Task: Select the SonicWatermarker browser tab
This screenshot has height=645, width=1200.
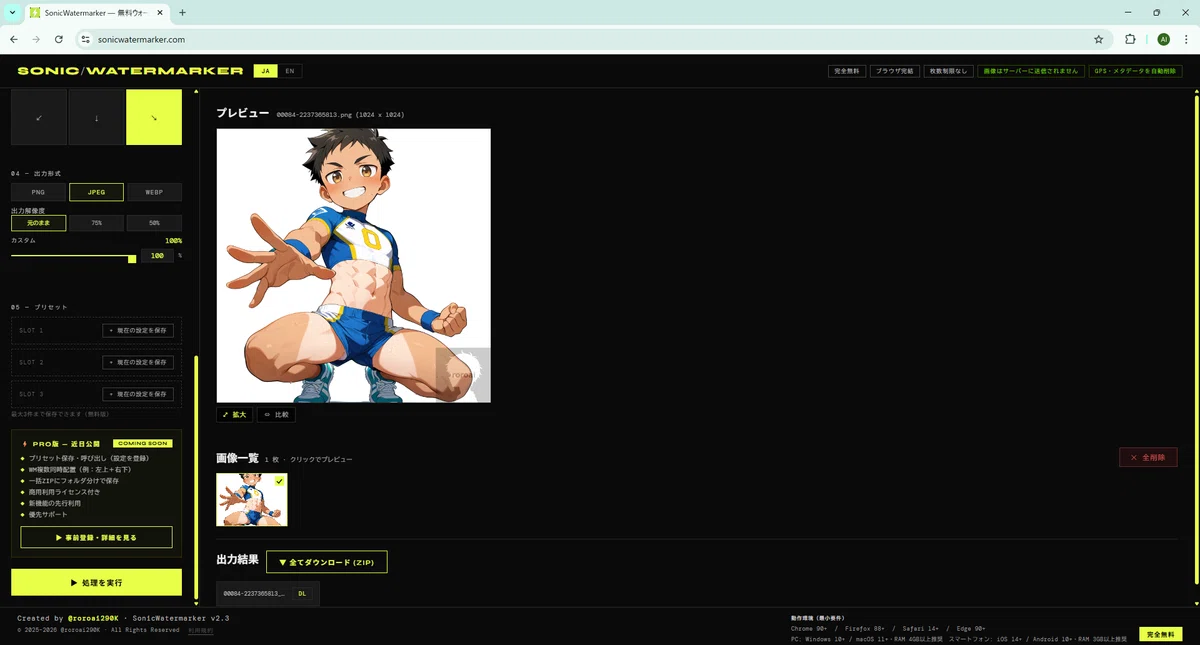Action: [x=95, y=13]
